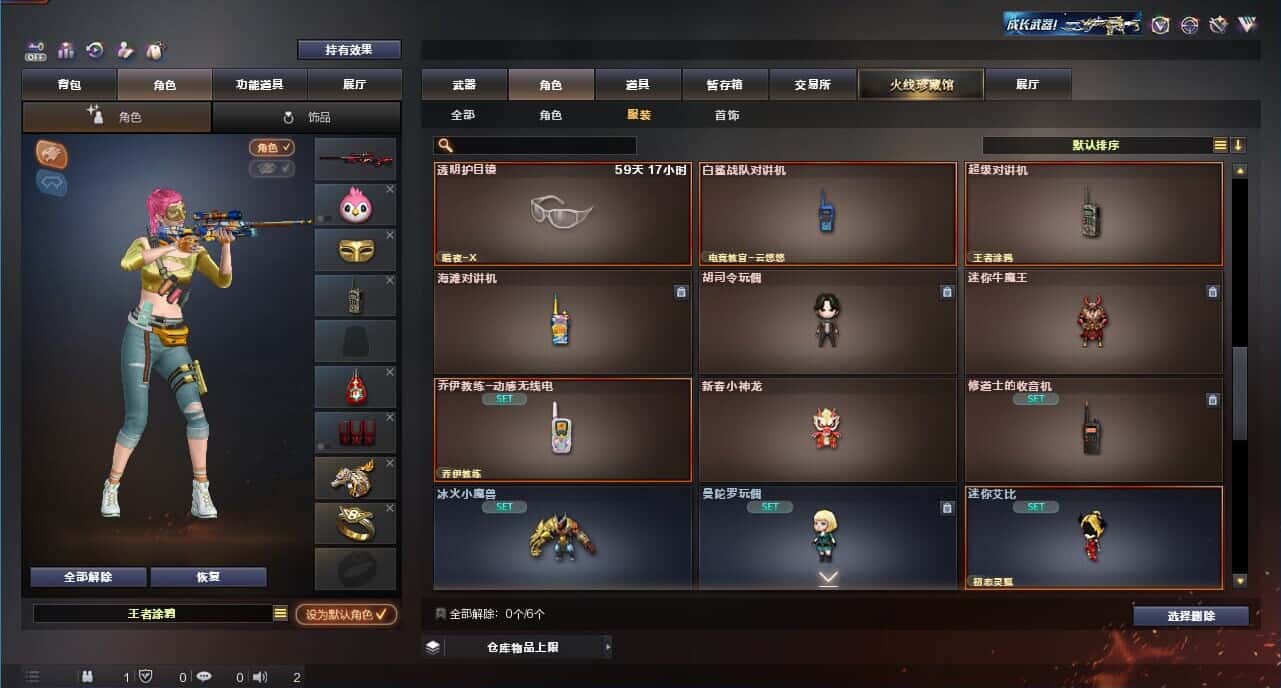Viewport: 1281px width, 688px height.
Task: Click the purple refresh cycle icon
Action: 95,50
